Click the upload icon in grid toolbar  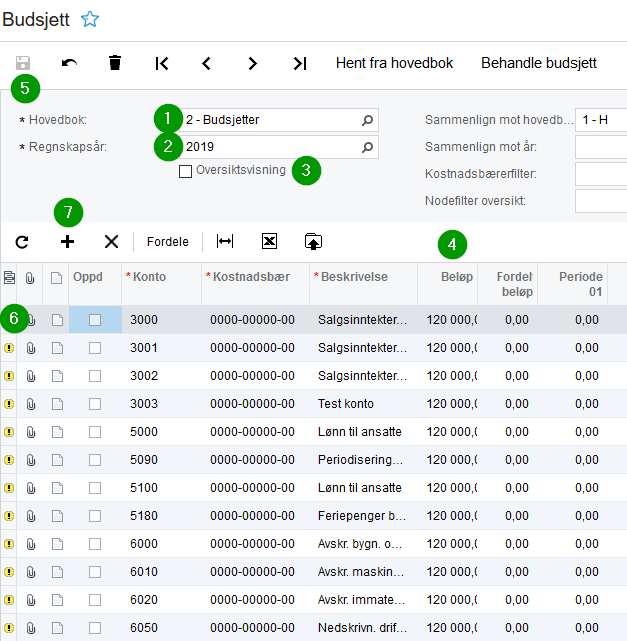314,241
